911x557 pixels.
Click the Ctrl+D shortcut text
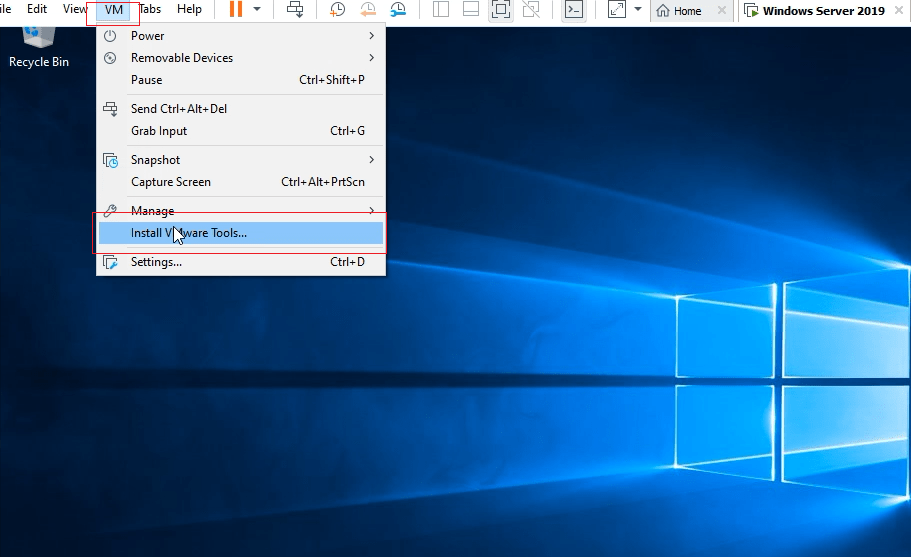[x=347, y=263]
